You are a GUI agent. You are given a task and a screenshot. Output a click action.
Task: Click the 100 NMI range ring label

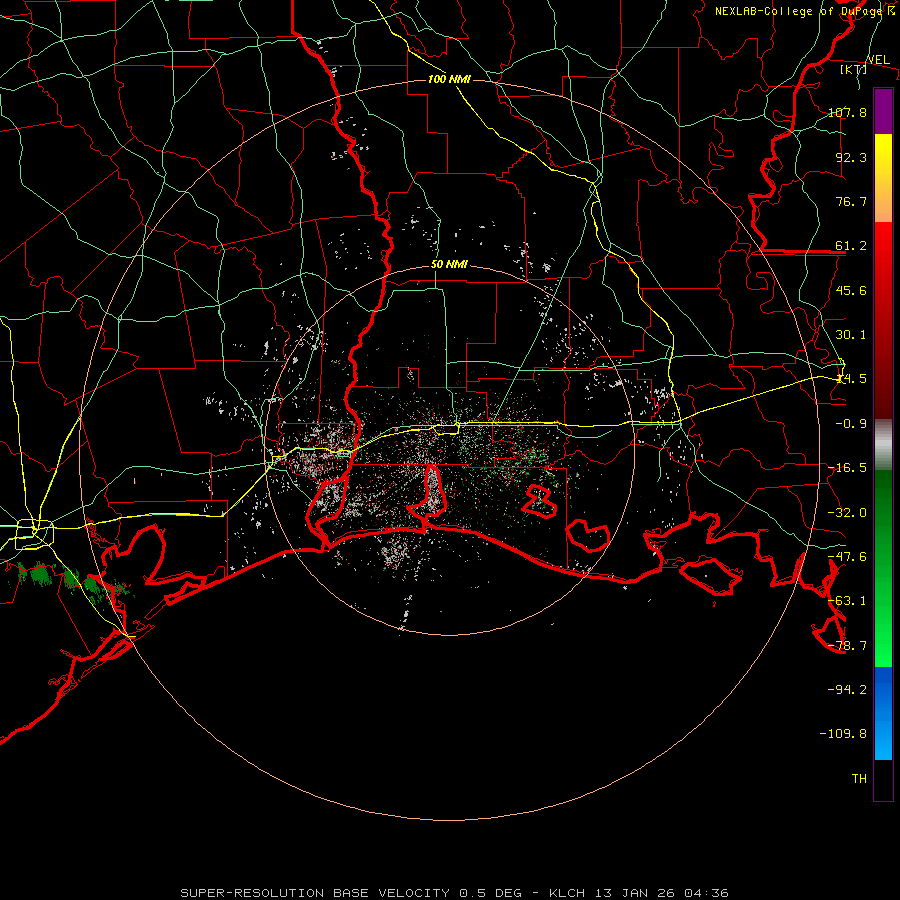pyautogui.click(x=449, y=79)
